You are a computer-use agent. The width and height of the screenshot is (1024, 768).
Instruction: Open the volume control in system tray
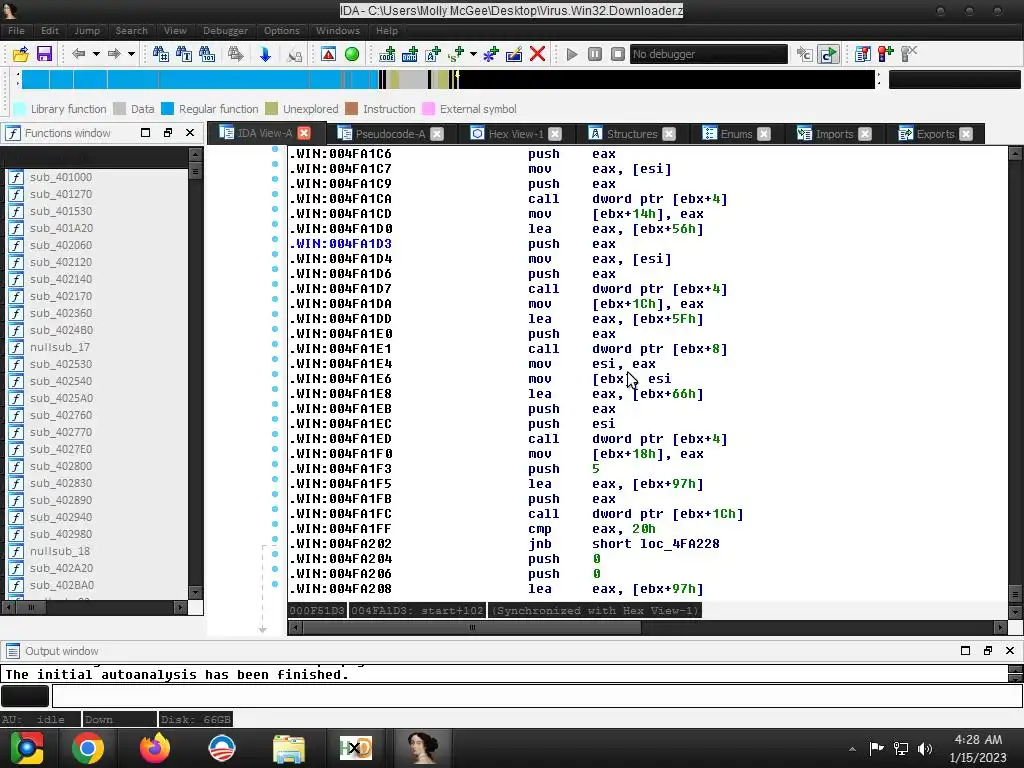(925, 749)
